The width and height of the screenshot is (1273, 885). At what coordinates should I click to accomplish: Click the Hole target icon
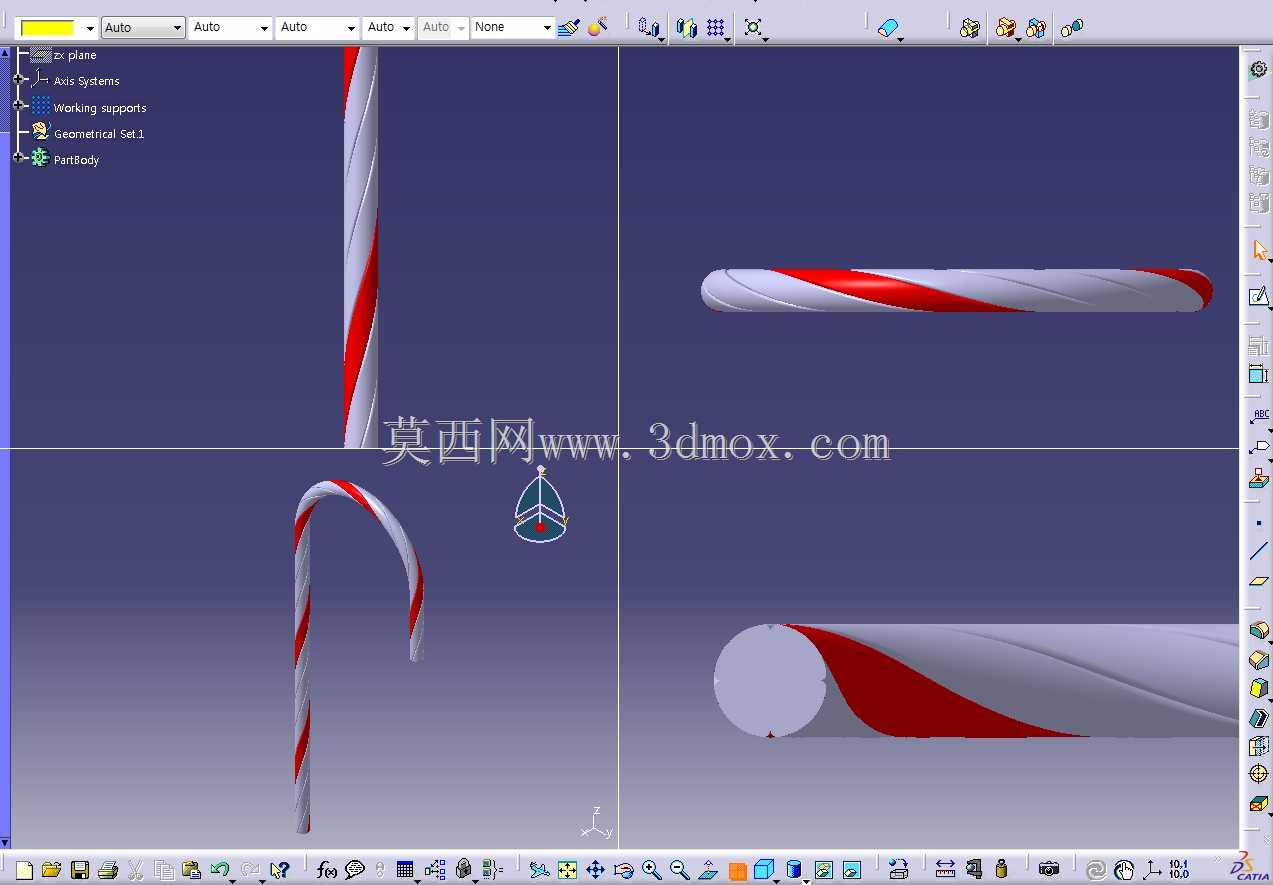coord(1259,774)
